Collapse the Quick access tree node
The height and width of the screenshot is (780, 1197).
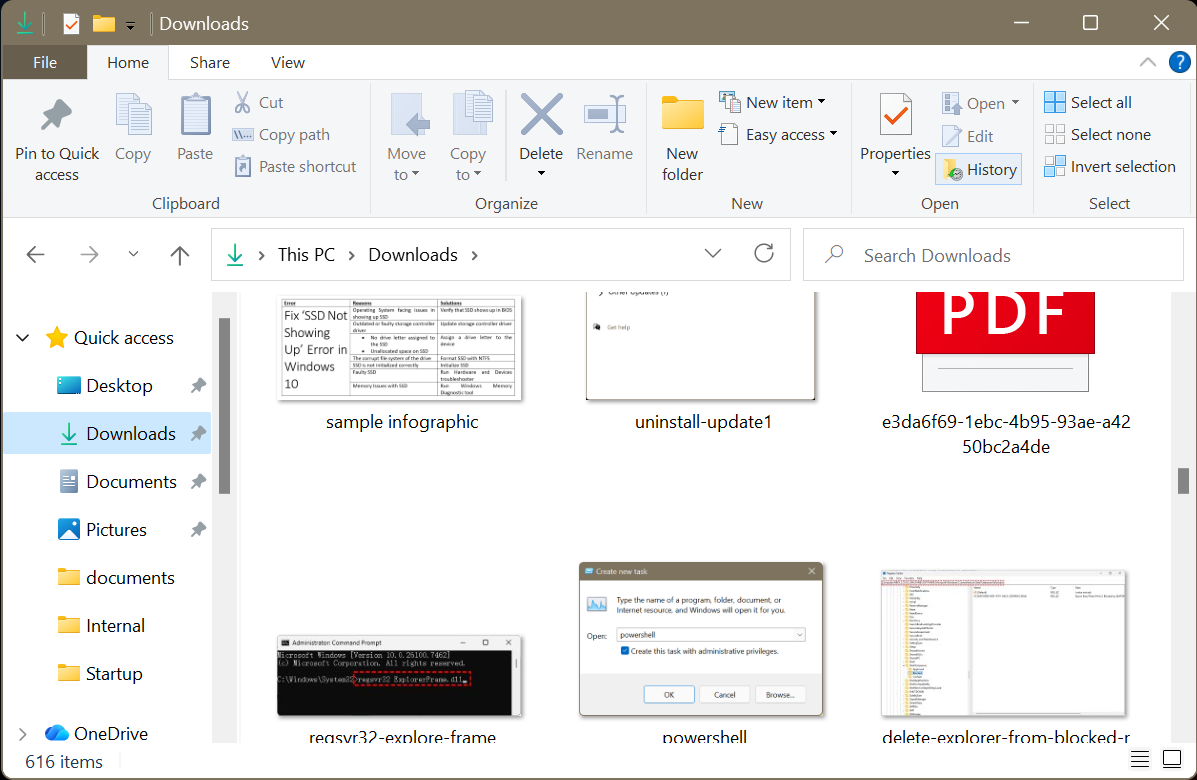point(23,337)
